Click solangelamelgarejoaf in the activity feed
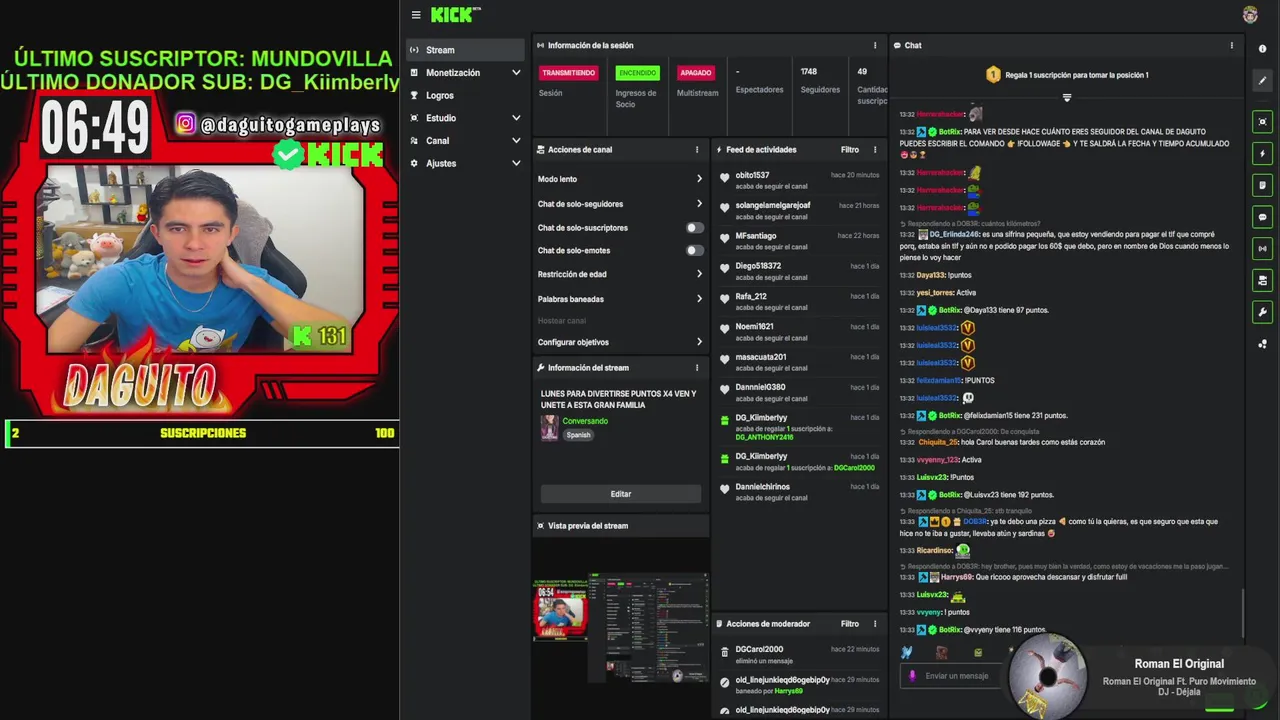1280x720 pixels. (x=773, y=205)
